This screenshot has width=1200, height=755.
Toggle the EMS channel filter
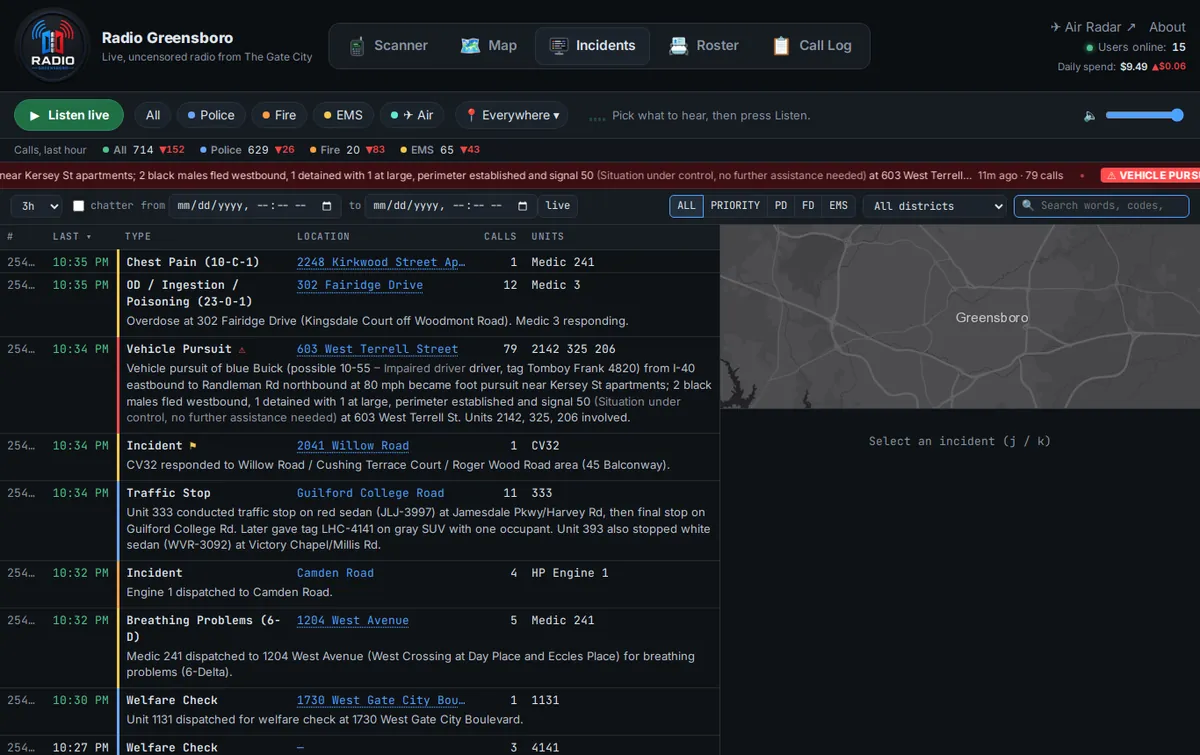[342, 115]
